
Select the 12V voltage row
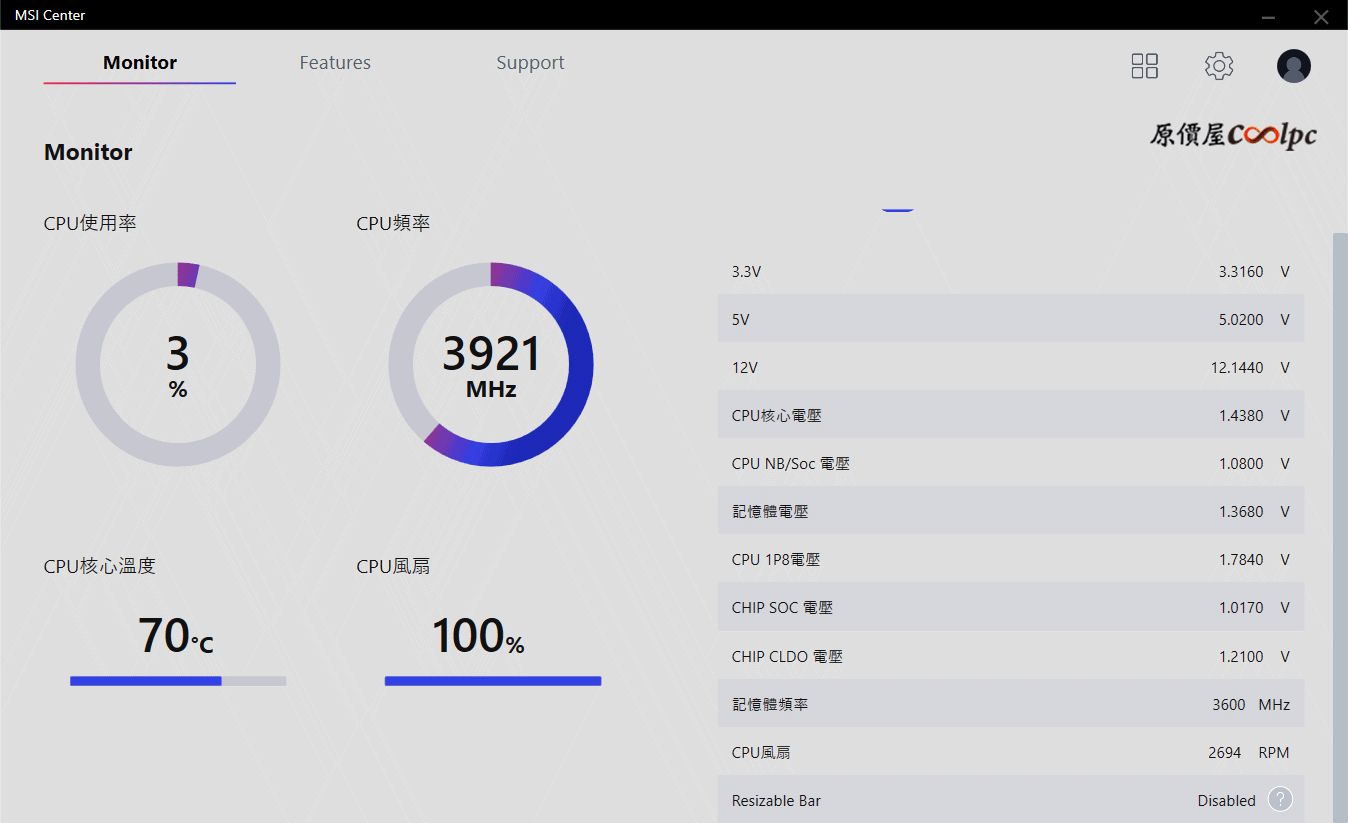(1010, 368)
